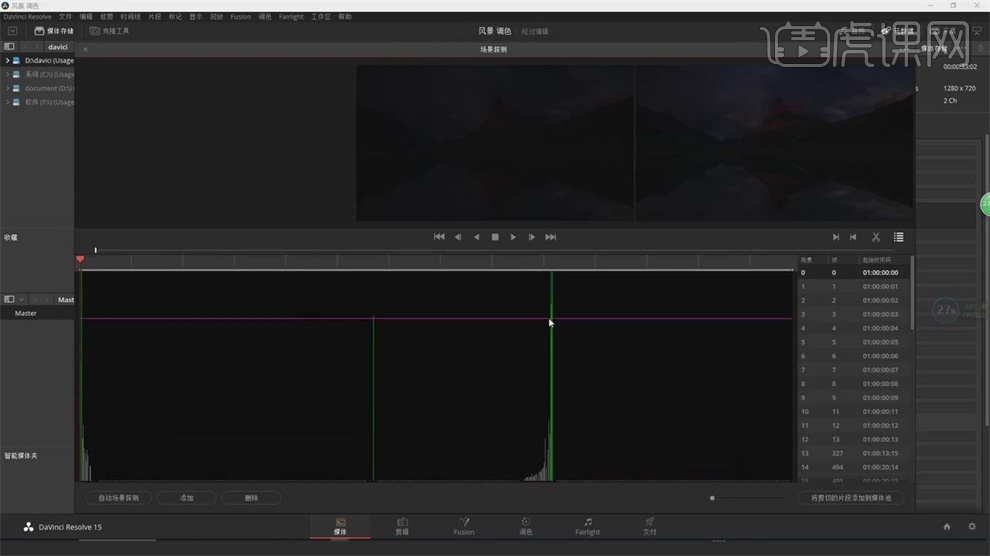Go to previous scene cut
The image size is (990, 556).
pos(854,237)
